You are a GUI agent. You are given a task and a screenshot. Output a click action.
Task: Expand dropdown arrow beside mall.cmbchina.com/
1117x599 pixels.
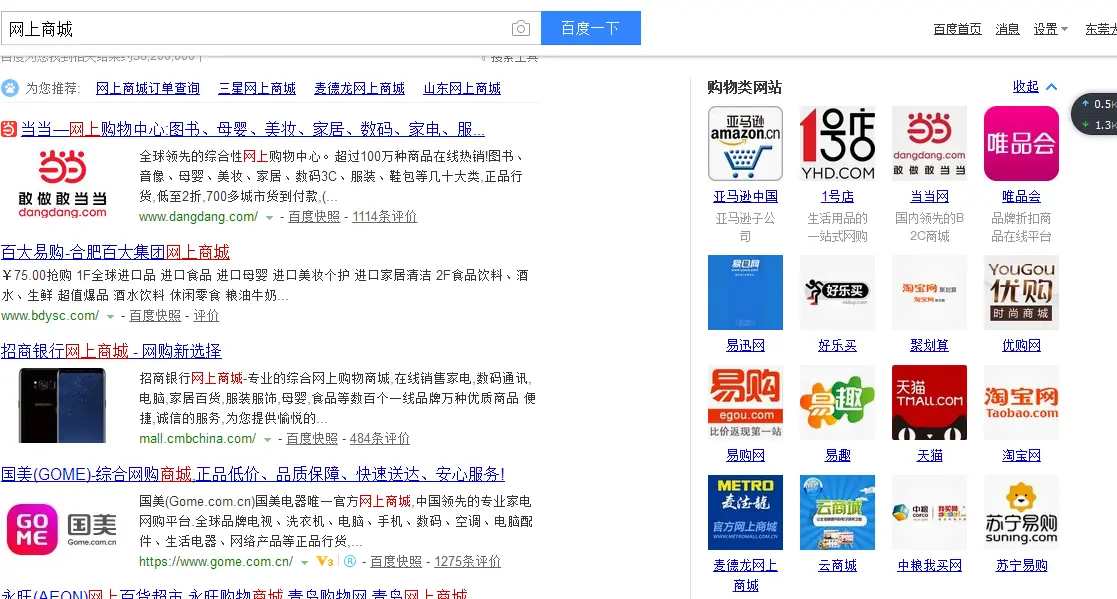267,439
